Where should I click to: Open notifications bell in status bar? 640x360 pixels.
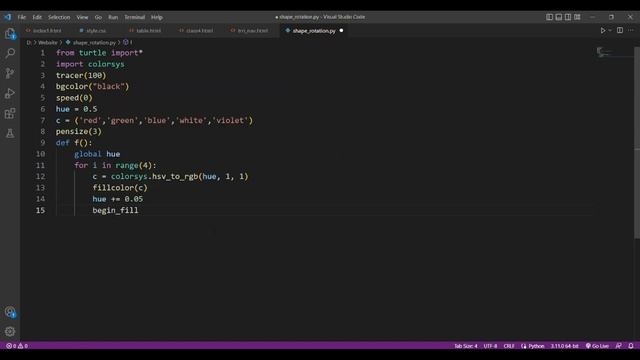631,346
